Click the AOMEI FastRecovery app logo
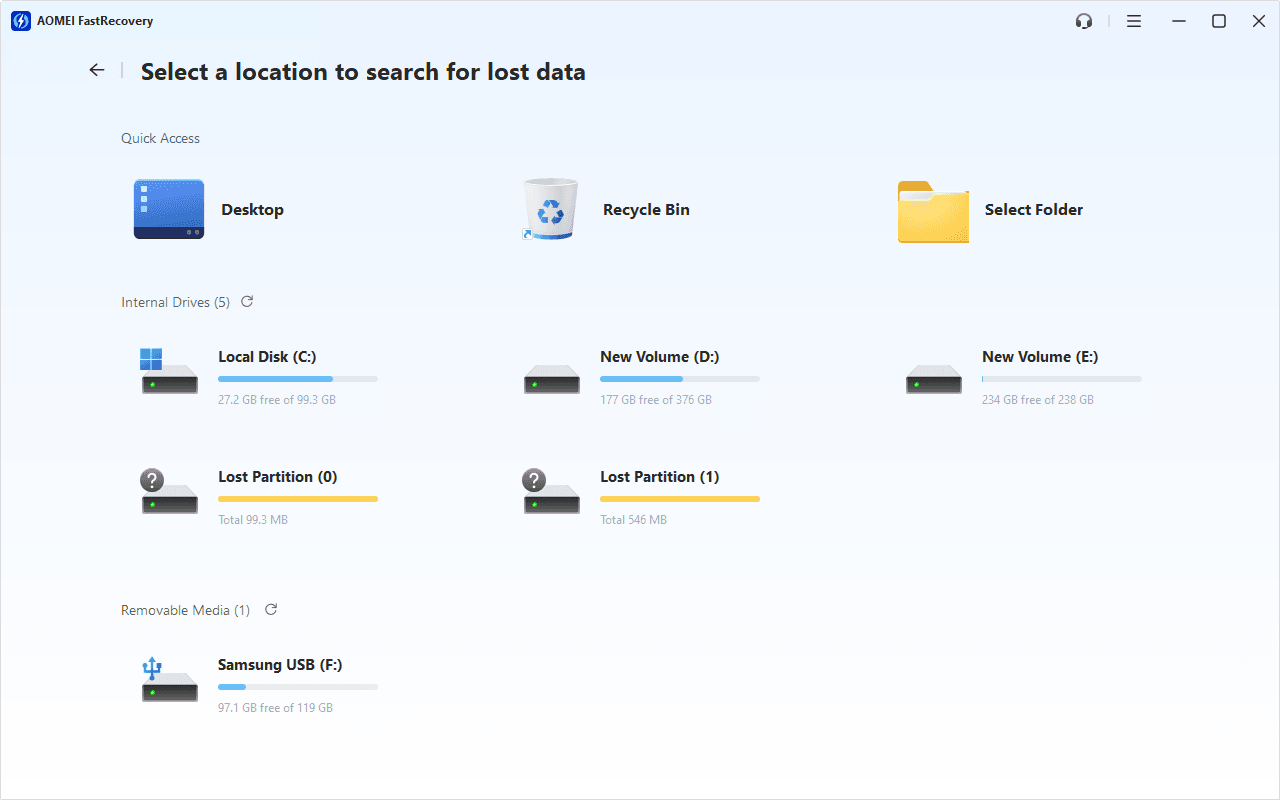The image size is (1280, 800). [20, 21]
